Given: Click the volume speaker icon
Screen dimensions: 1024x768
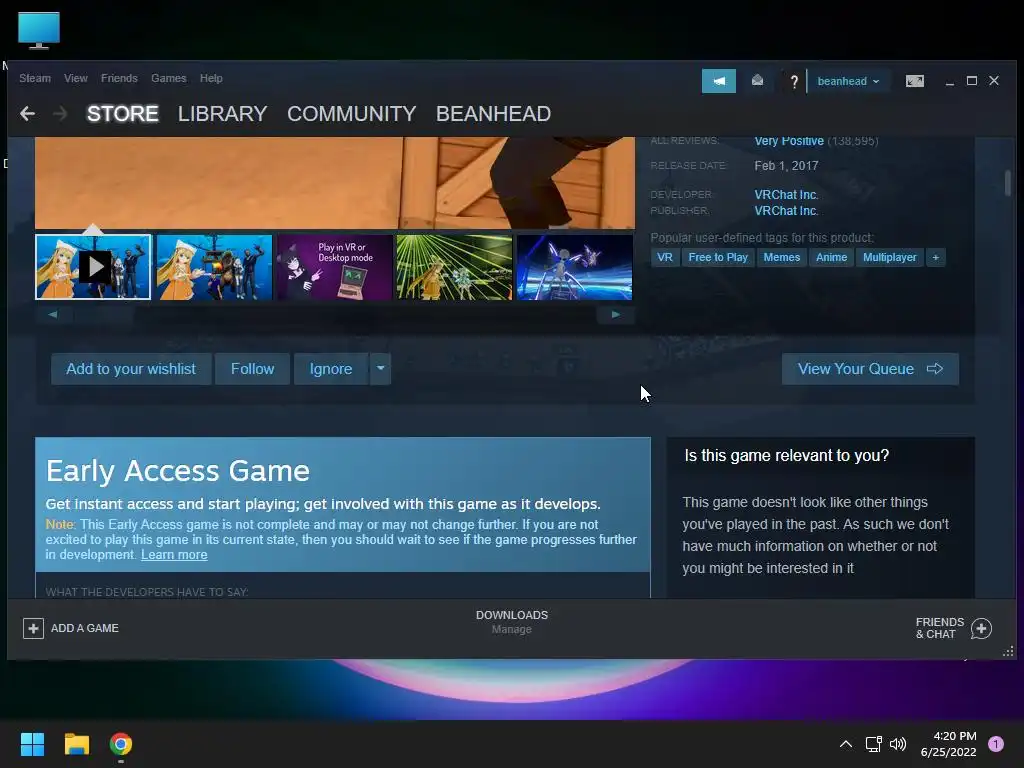Looking at the screenshot, I should tap(898, 744).
